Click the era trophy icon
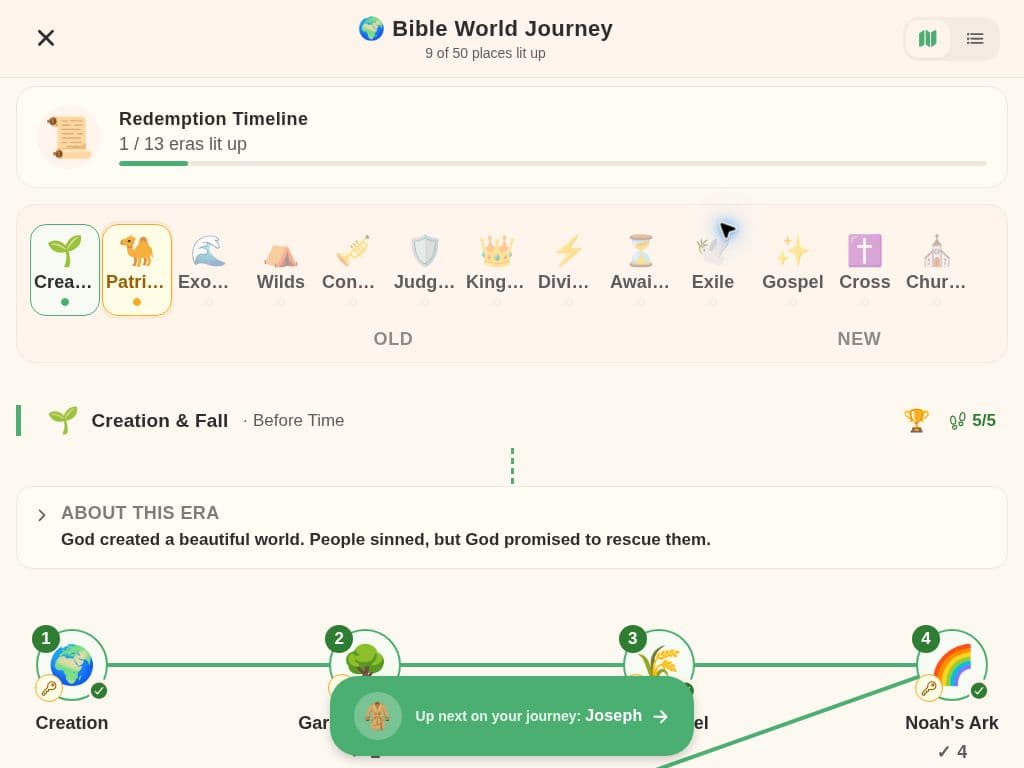This screenshot has height=768, width=1024. click(916, 421)
